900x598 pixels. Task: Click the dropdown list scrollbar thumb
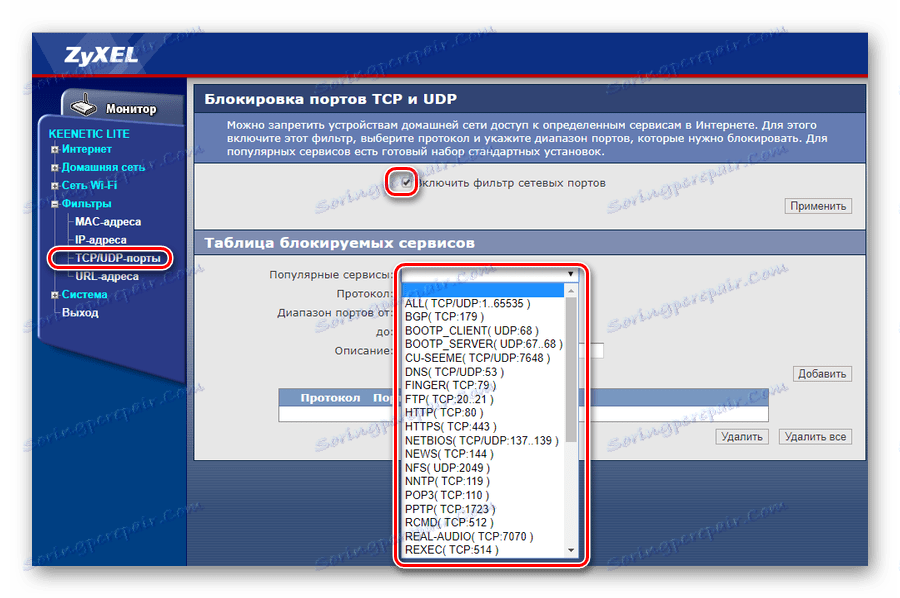(571, 370)
